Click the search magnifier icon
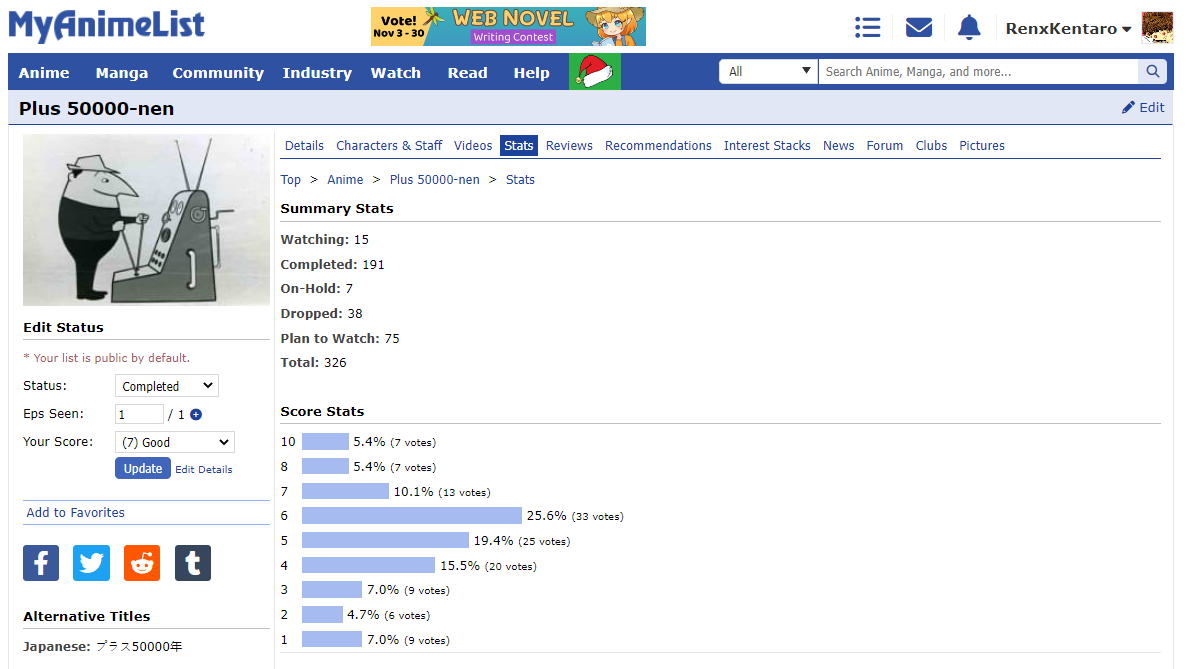Screen dimensions: 1191x669 tap(1153, 72)
